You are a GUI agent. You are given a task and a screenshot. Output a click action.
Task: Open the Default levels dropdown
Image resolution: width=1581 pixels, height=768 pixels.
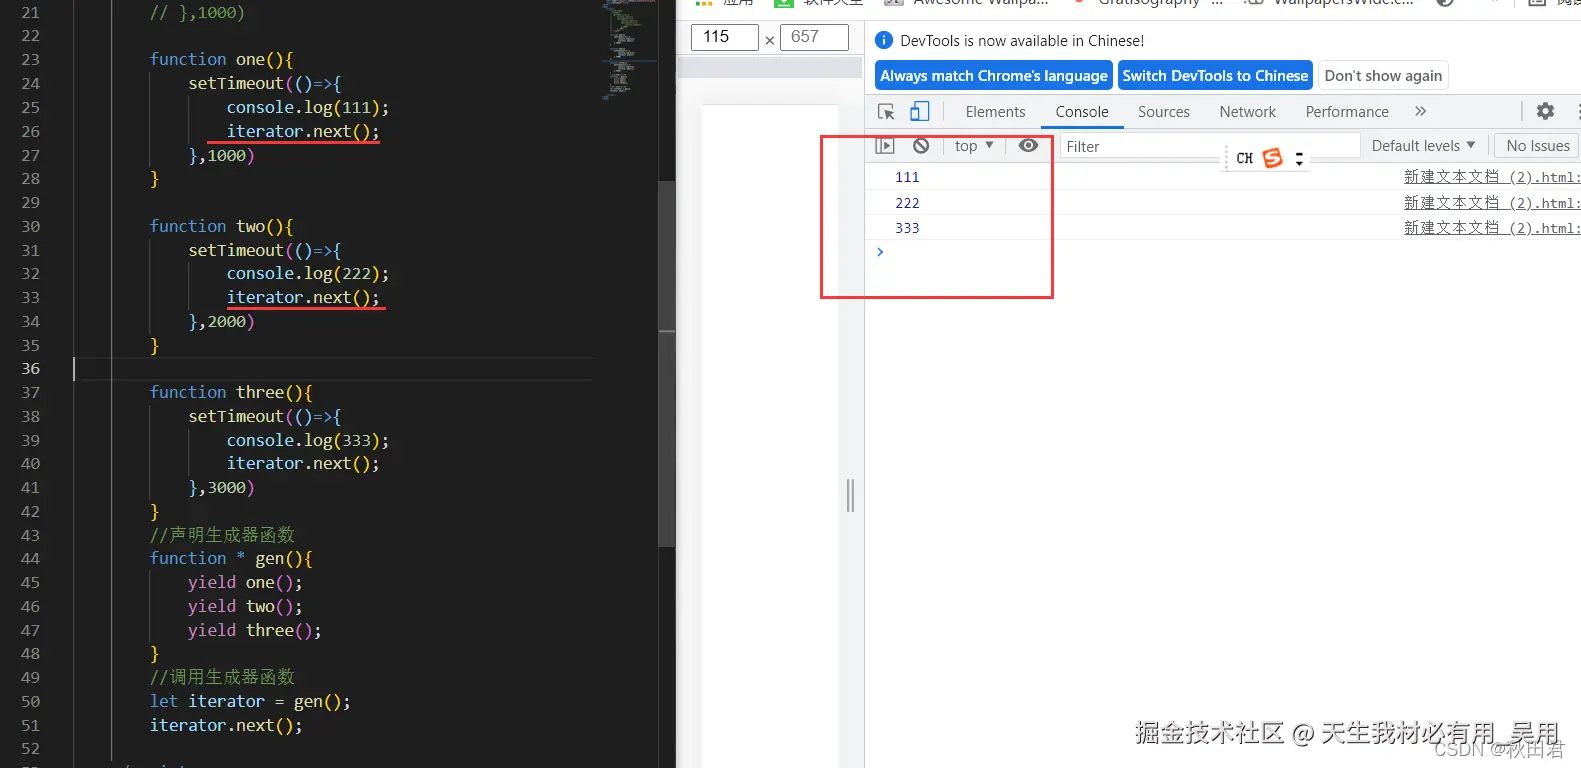(x=1423, y=146)
